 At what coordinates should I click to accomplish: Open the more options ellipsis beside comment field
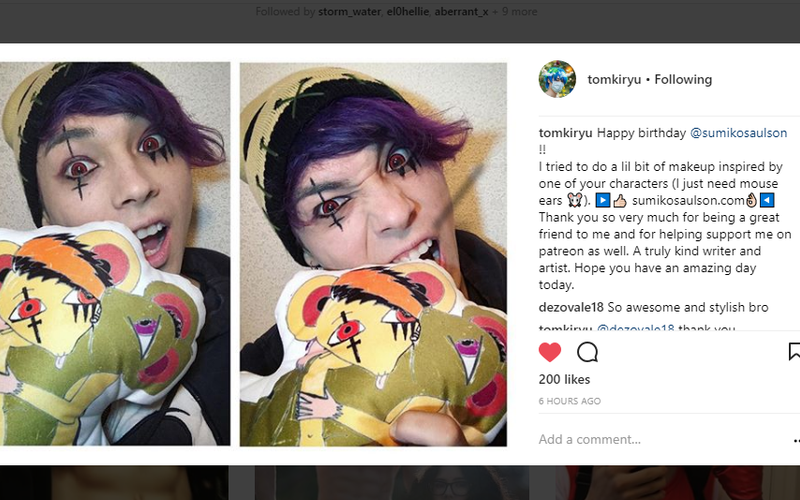pos(796,440)
